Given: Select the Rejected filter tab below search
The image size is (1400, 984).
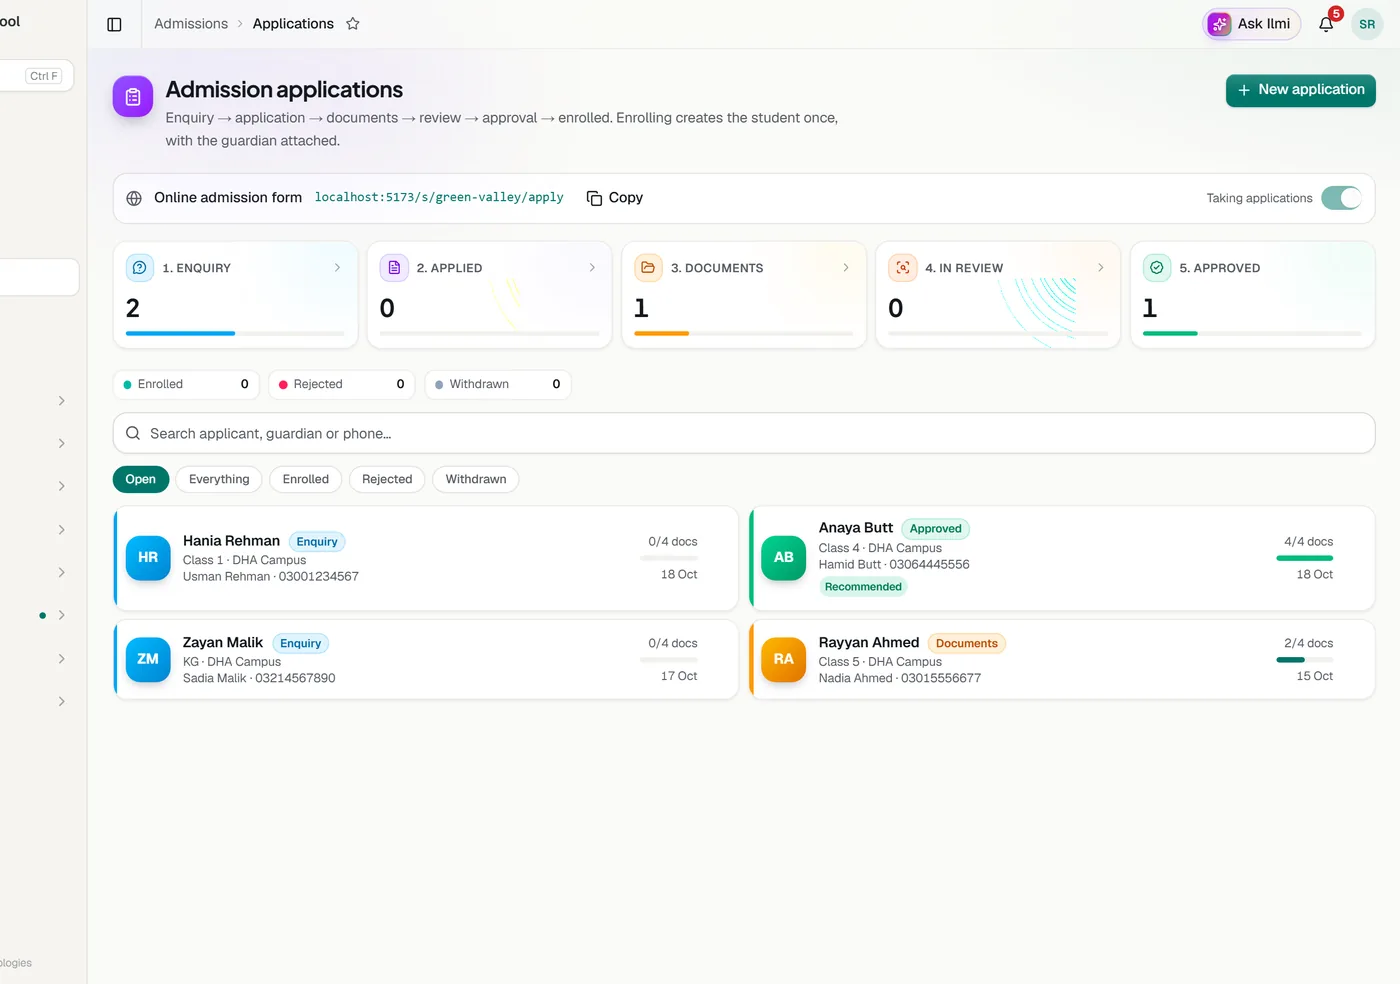Looking at the screenshot, I should pos(387,479).
